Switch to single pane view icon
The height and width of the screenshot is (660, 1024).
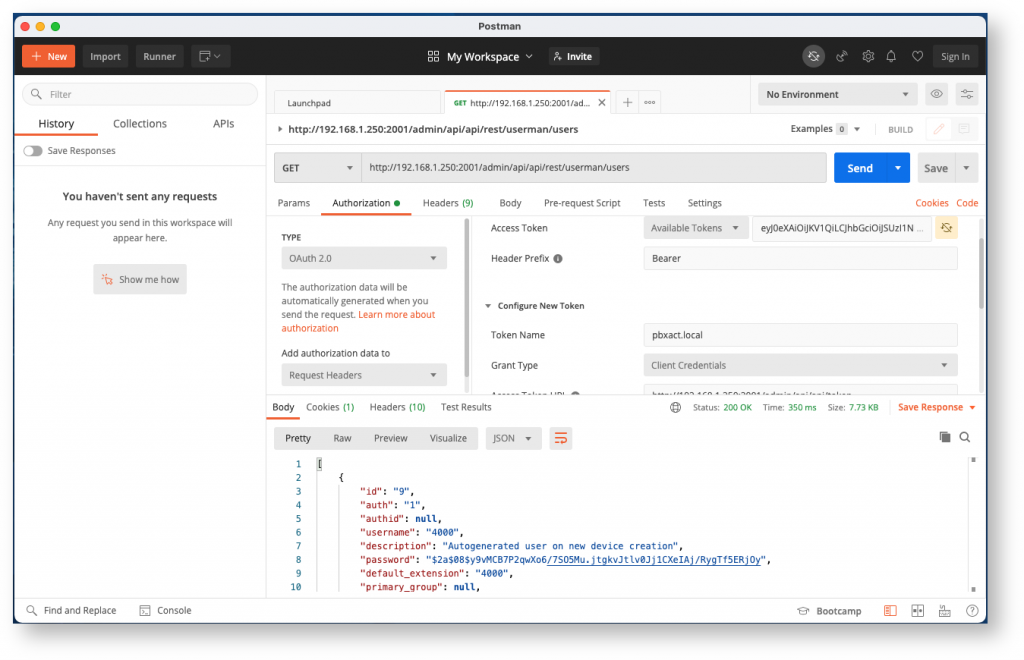click(890, 611)
